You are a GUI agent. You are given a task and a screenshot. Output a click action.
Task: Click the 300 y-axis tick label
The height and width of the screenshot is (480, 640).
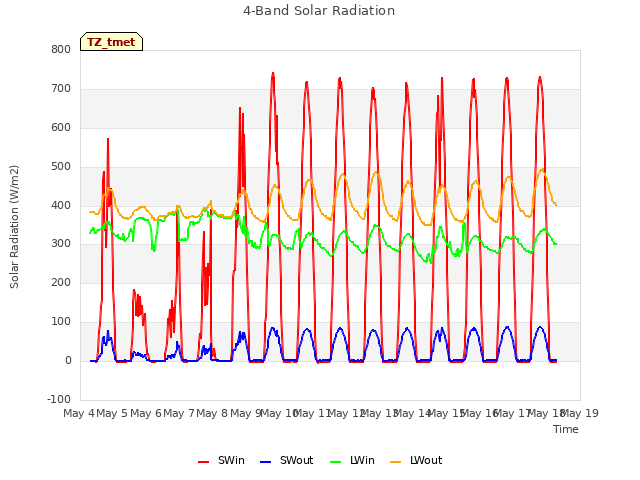[x=61, y=244]
